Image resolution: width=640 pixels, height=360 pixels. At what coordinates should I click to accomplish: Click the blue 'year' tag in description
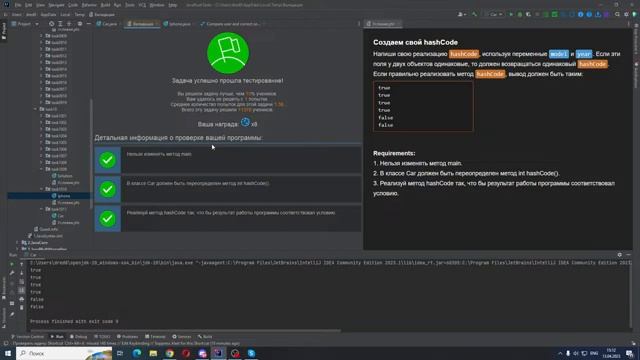[584, 54]
